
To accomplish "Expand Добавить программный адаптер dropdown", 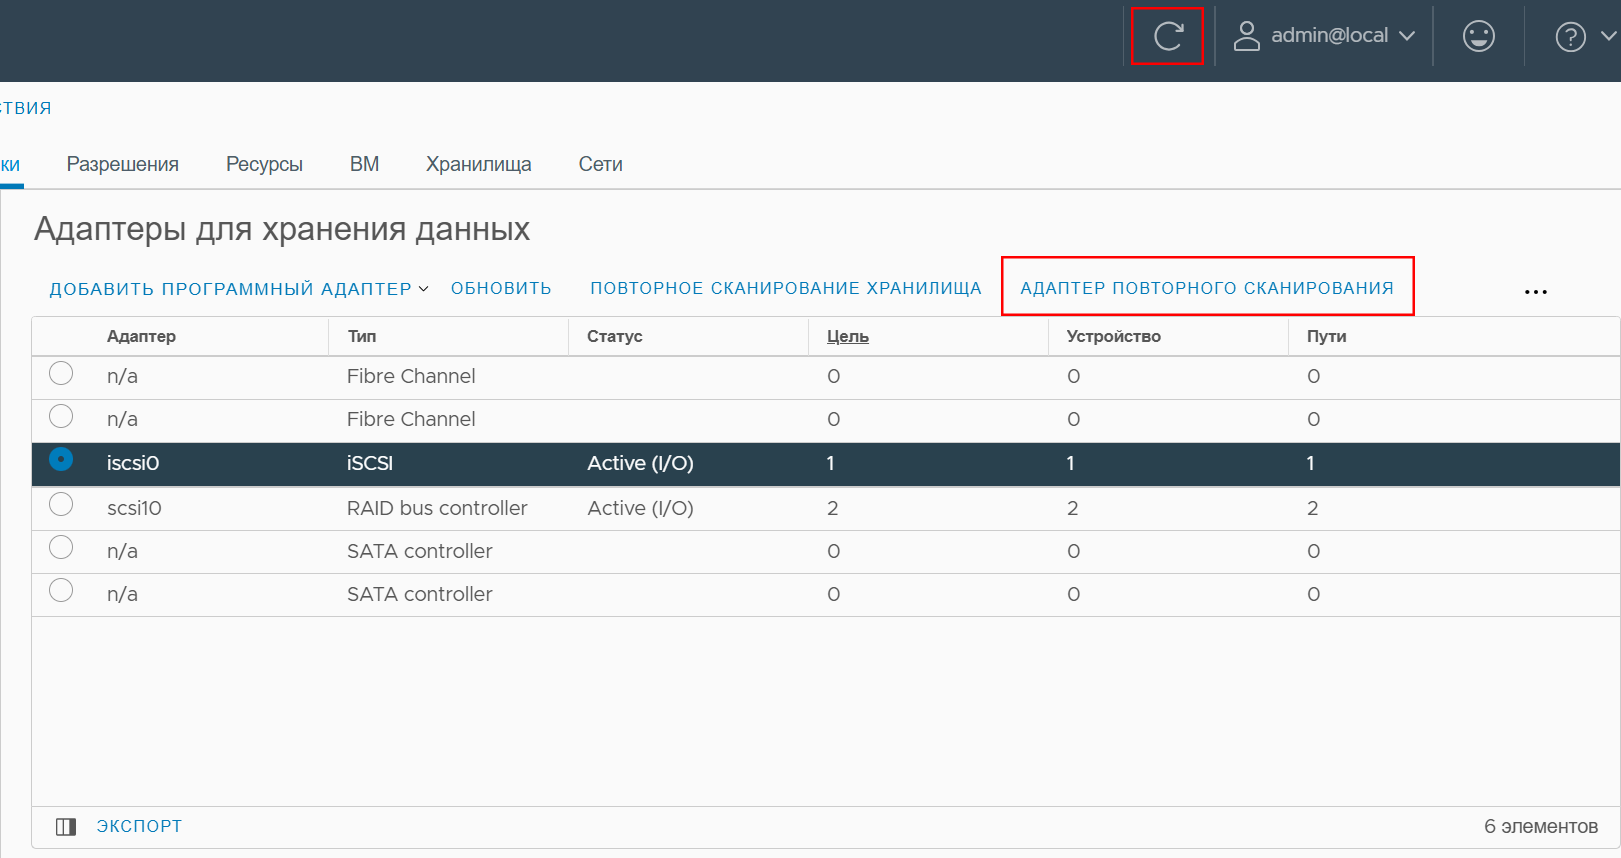I will pos(239,289).
